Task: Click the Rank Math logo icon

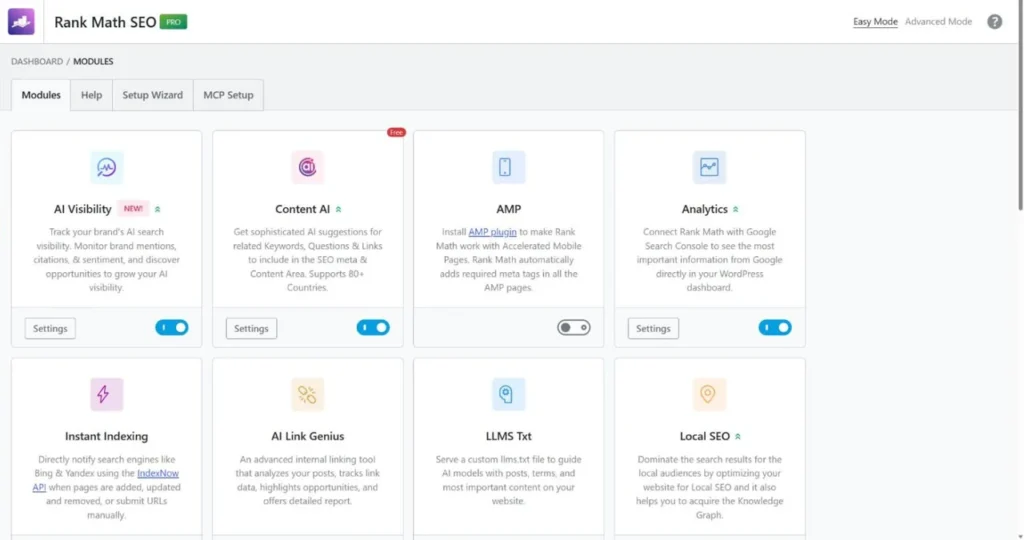Action: point(21,22)
